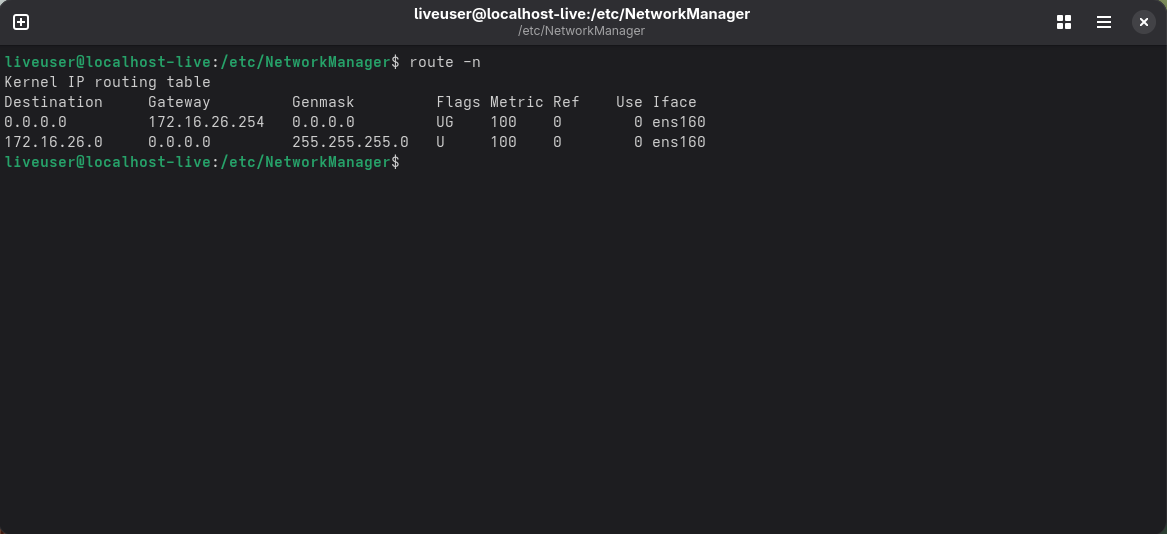Show the tab overview grid
The image size is (1167, 534).
point(1064,22)
